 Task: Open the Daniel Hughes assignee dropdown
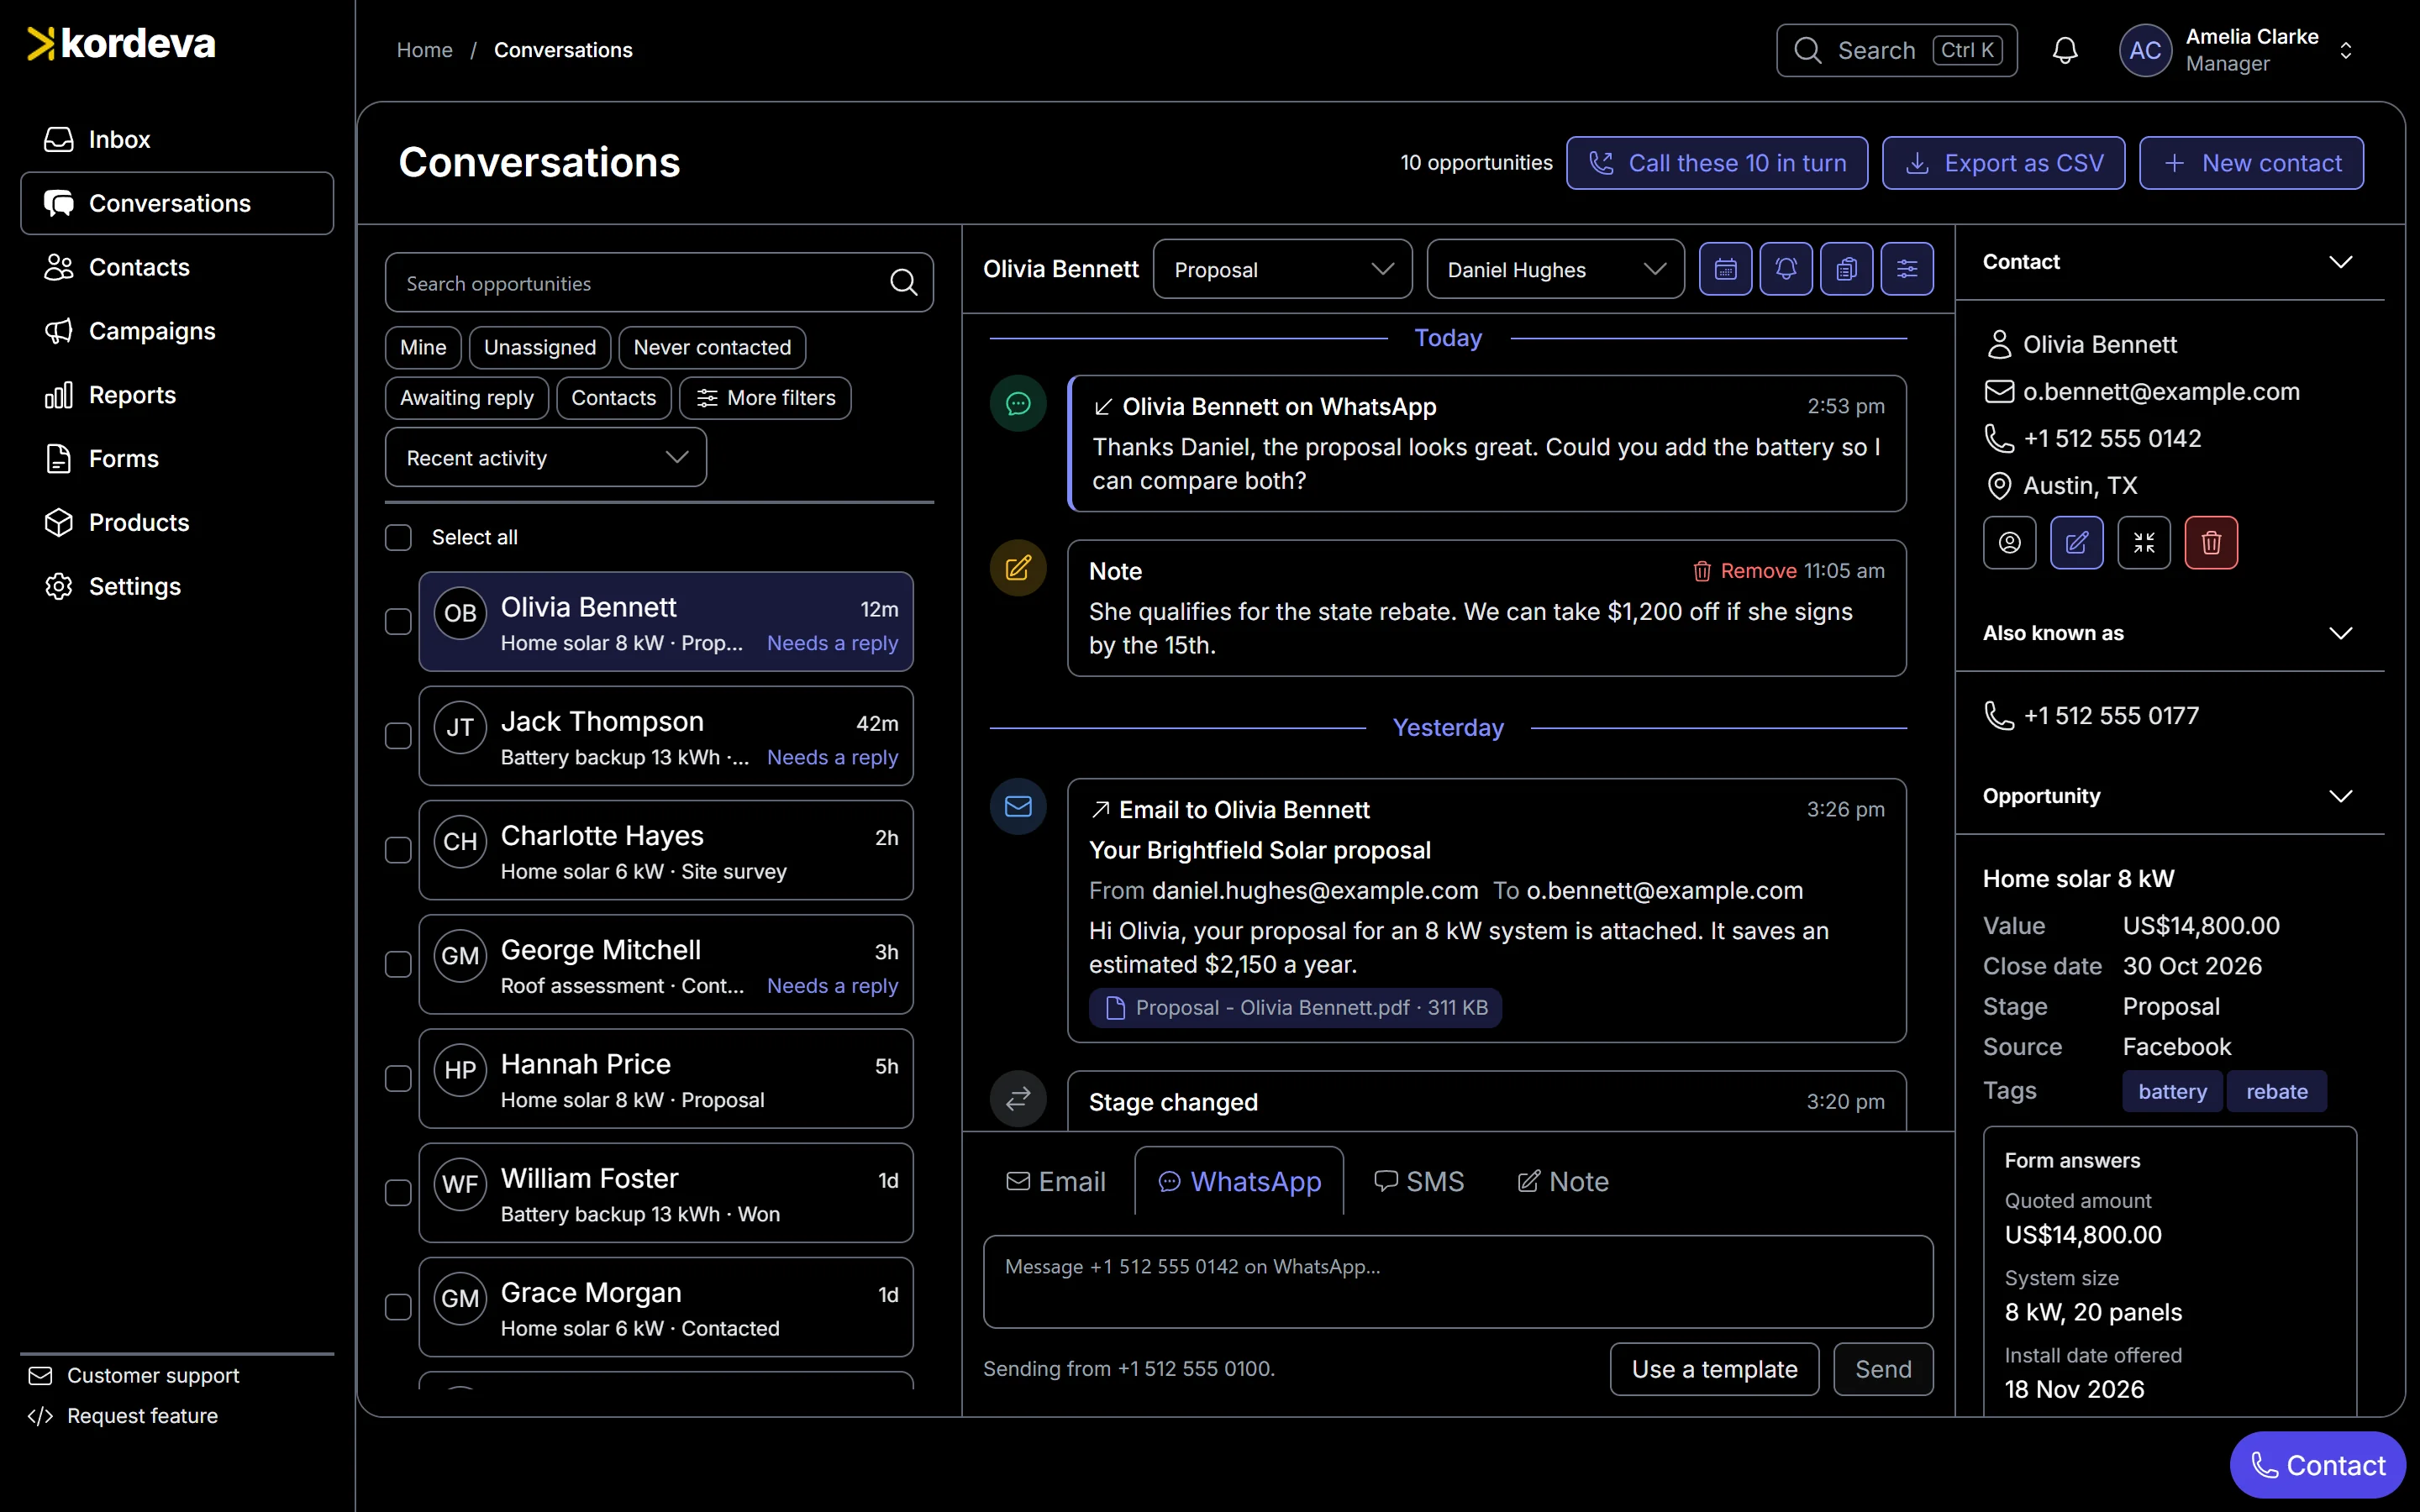1555,269
